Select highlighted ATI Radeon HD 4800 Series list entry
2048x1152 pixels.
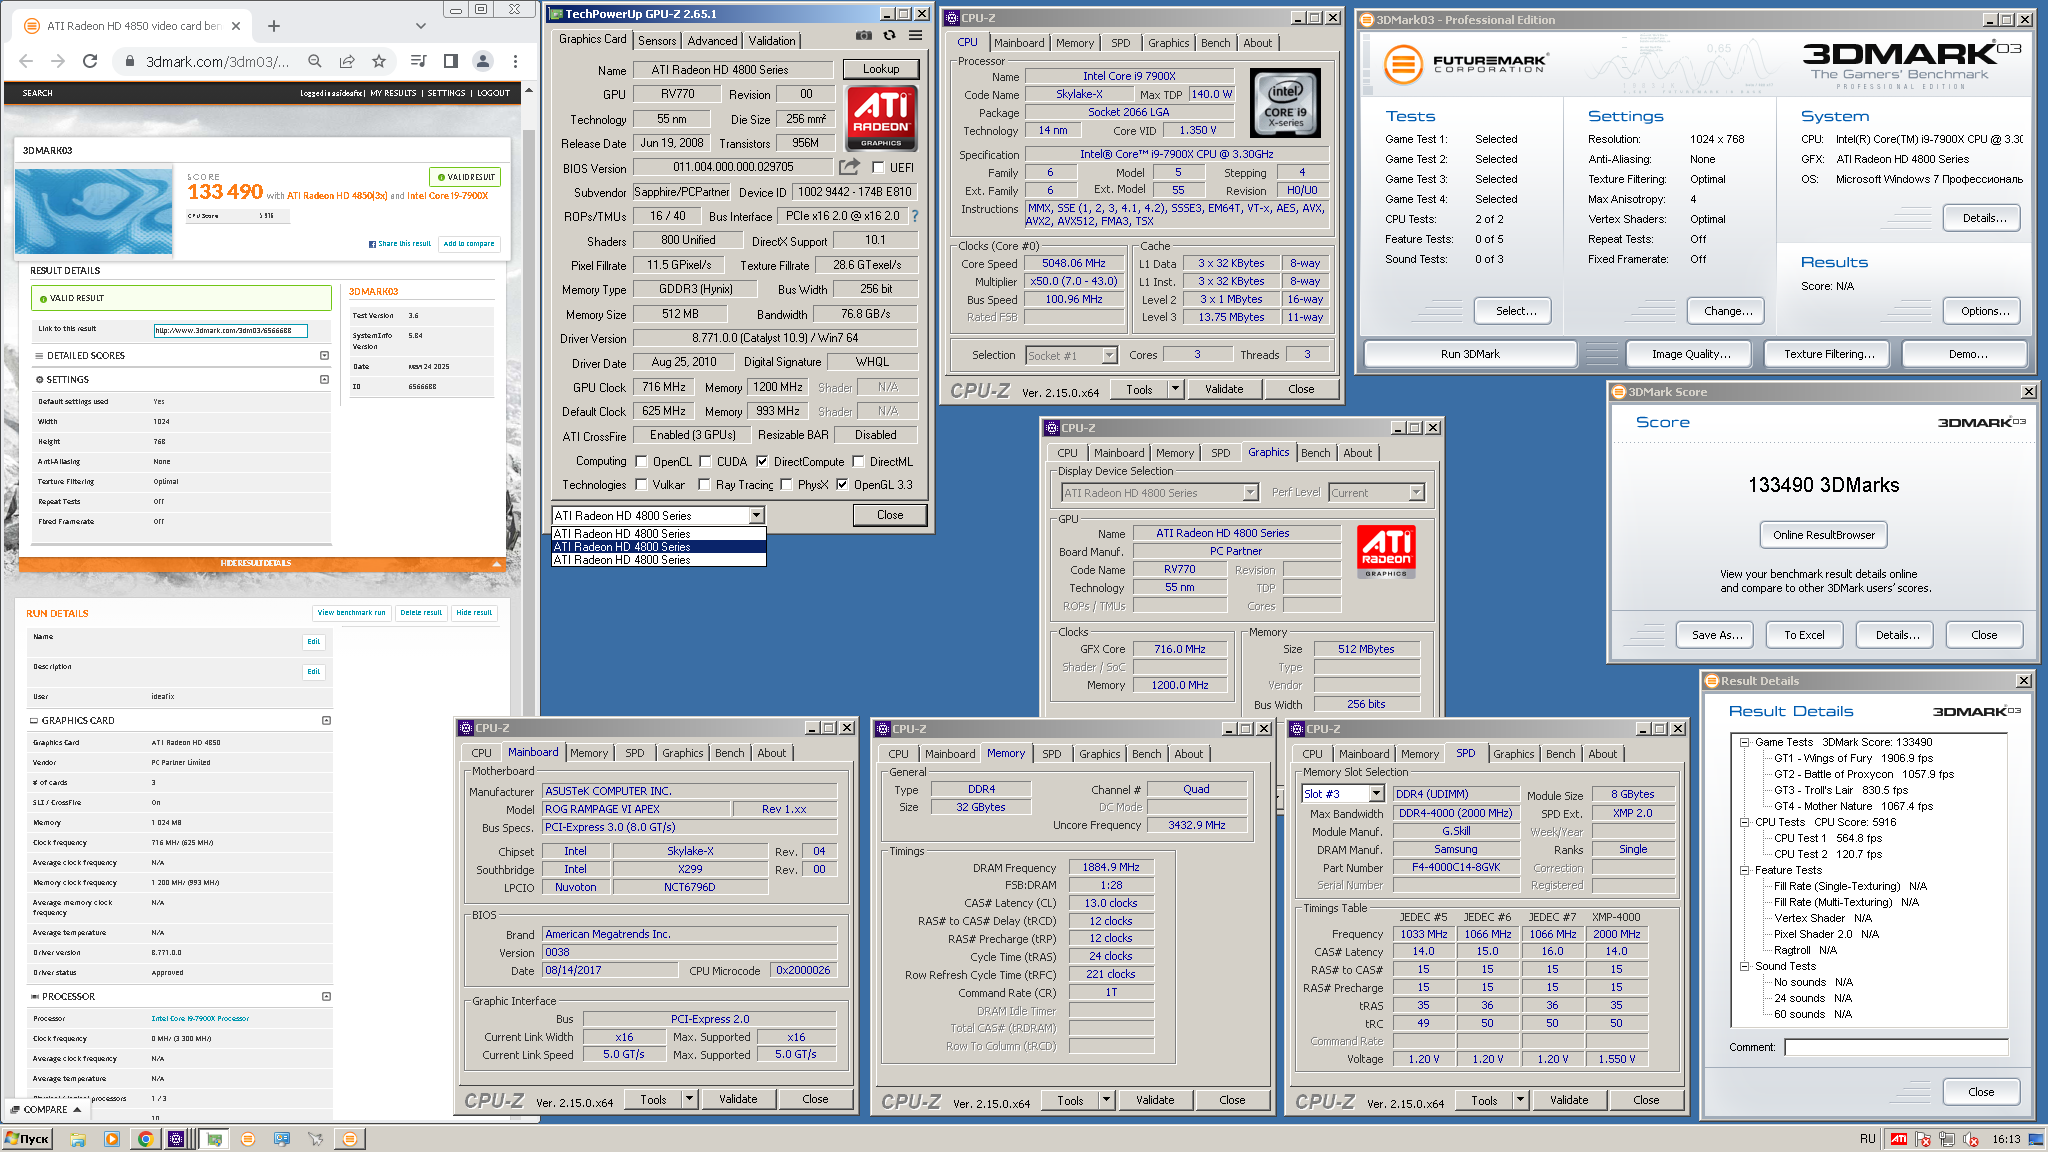659,547
